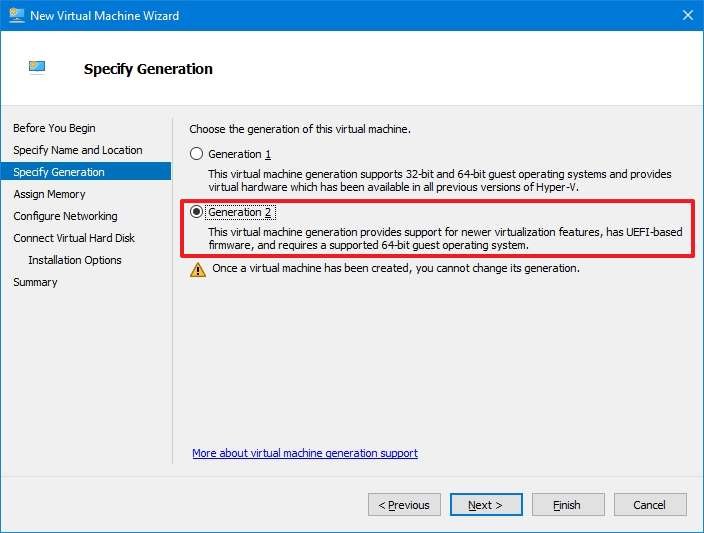Go to Connect Virtual Hard Disk step
This screenshot has height=533, width=704.
pyautogui.click(x=74, y=238)
